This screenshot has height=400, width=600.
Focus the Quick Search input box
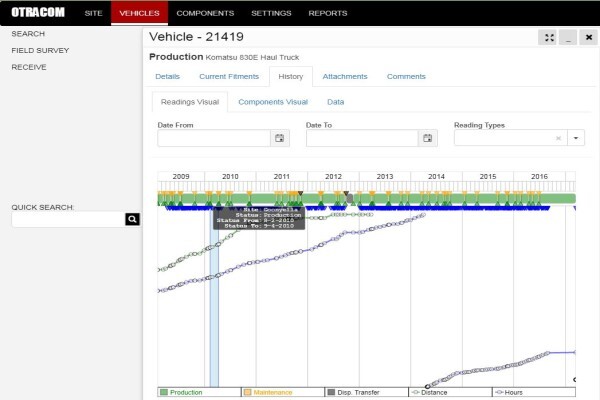68,219
